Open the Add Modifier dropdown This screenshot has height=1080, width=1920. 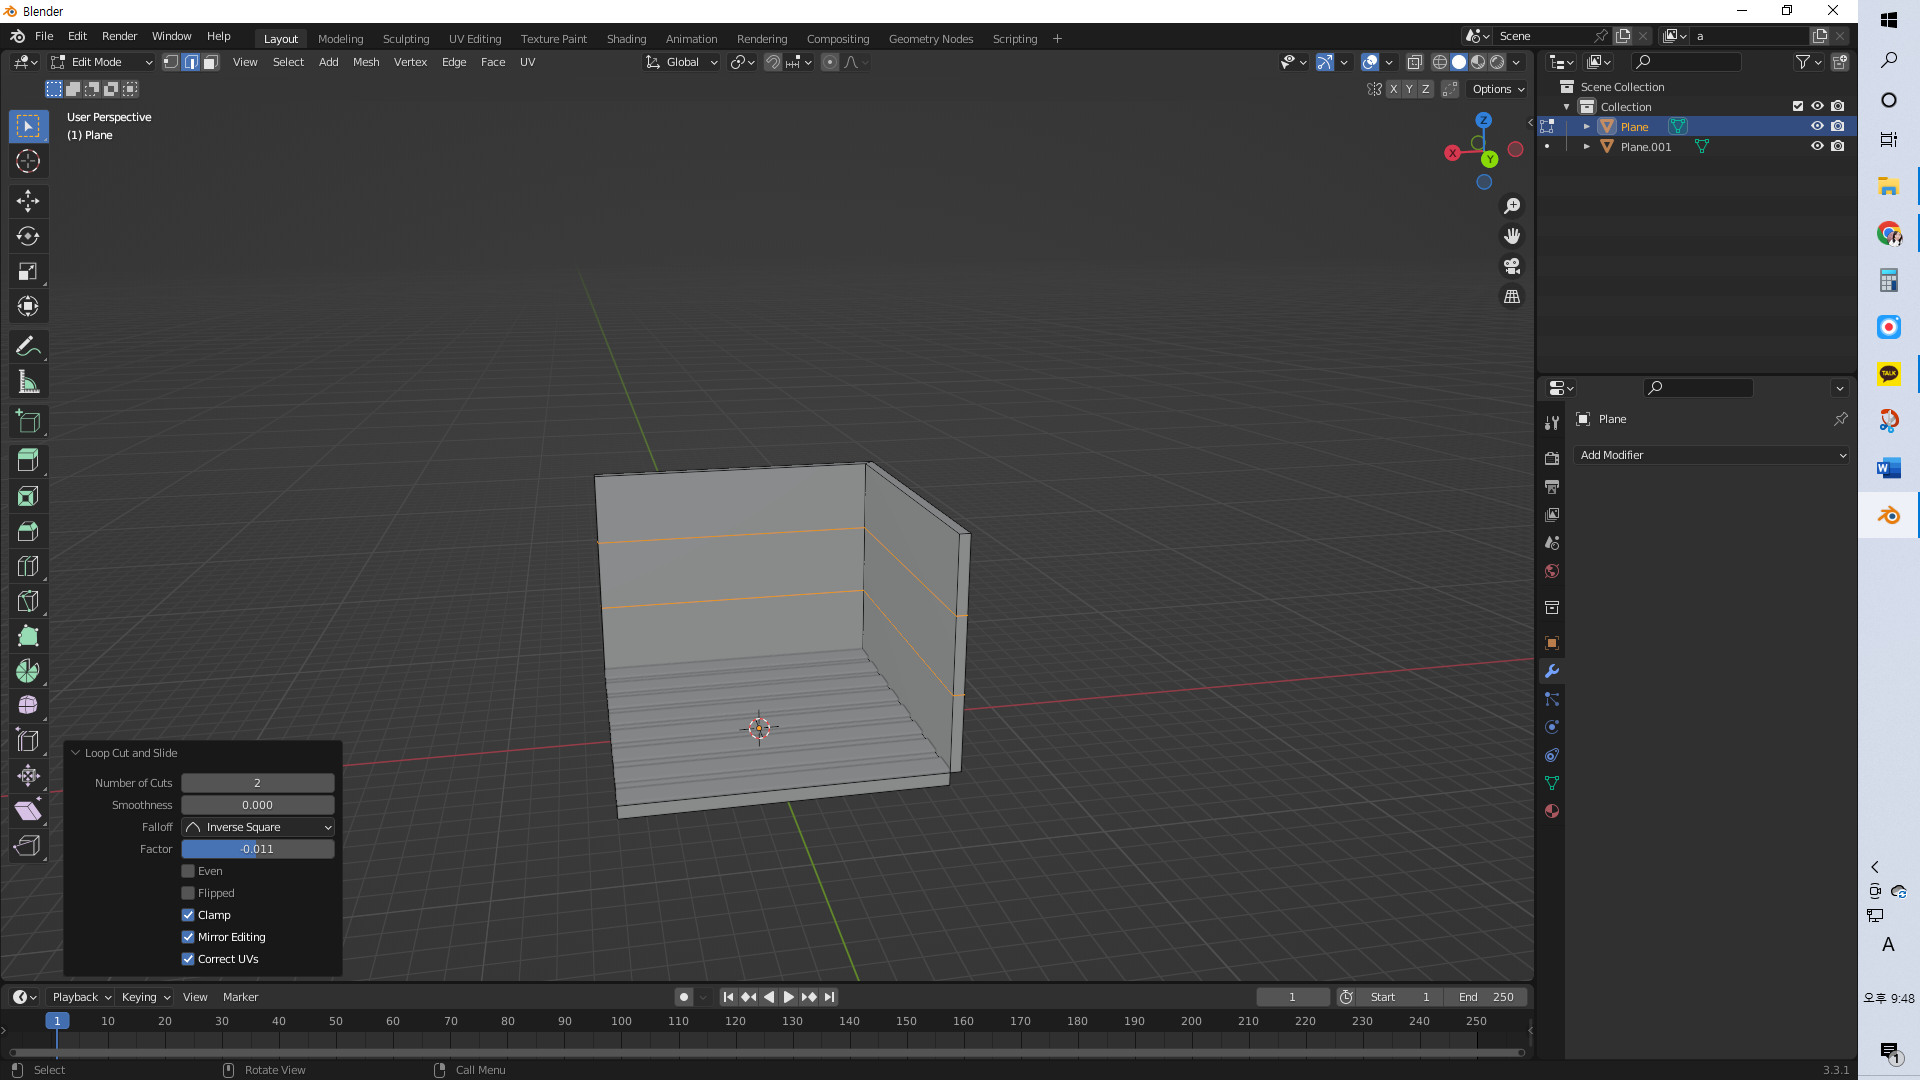(x=1712, y=455)
